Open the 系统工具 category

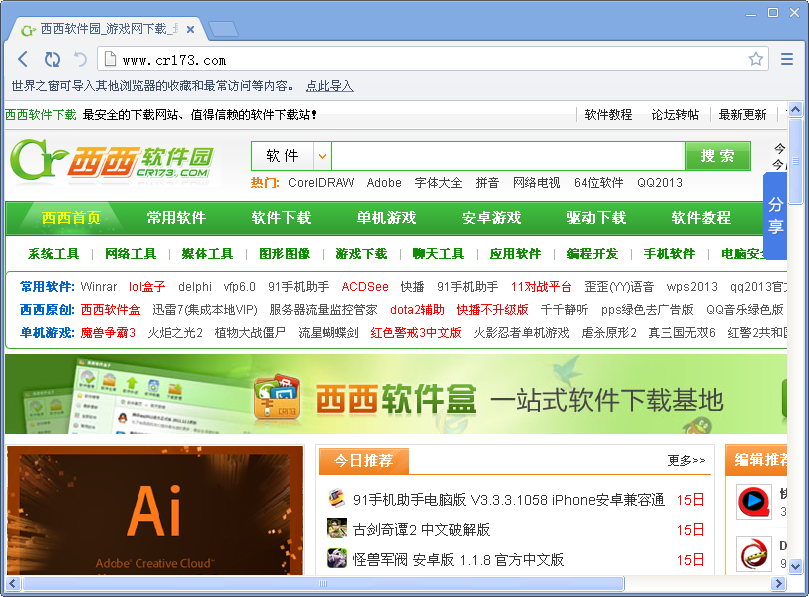(53, 254)
